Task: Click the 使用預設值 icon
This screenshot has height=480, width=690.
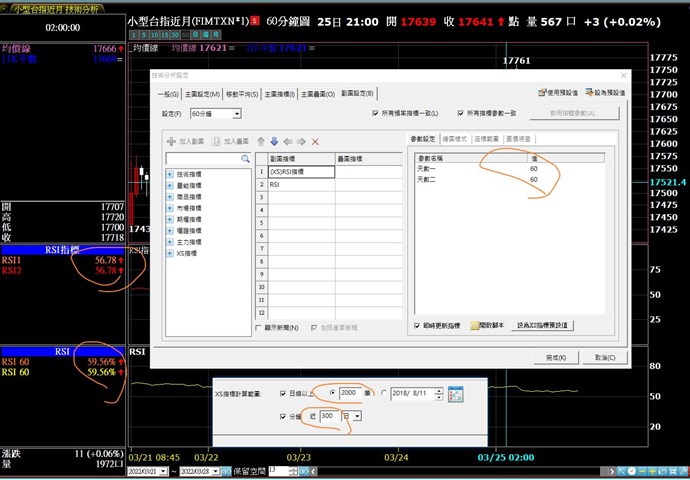Action: point(543,92)
